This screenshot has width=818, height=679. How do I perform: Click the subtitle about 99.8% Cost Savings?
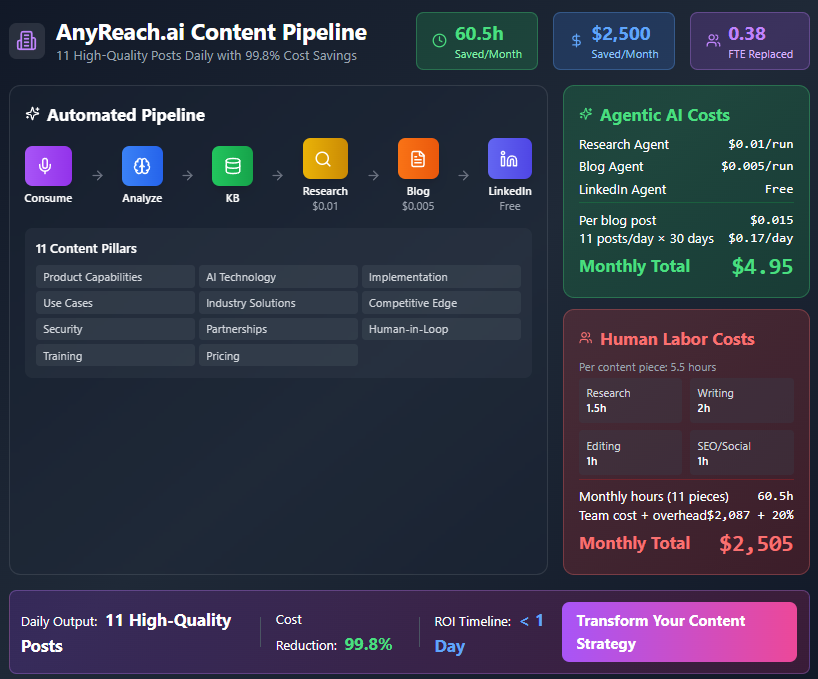pos(207,56)
